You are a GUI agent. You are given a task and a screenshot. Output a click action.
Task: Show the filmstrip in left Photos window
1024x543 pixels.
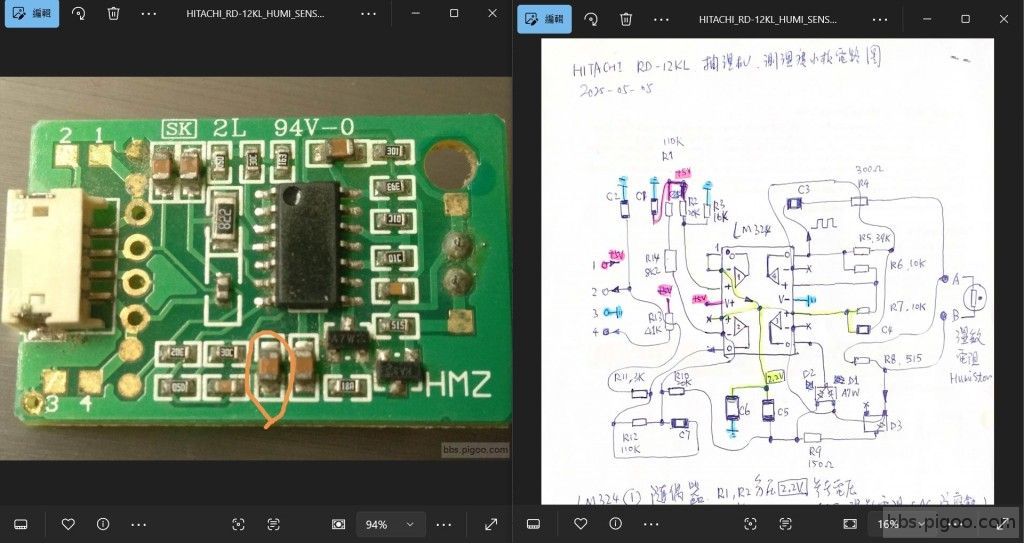(x=21, y=524)
